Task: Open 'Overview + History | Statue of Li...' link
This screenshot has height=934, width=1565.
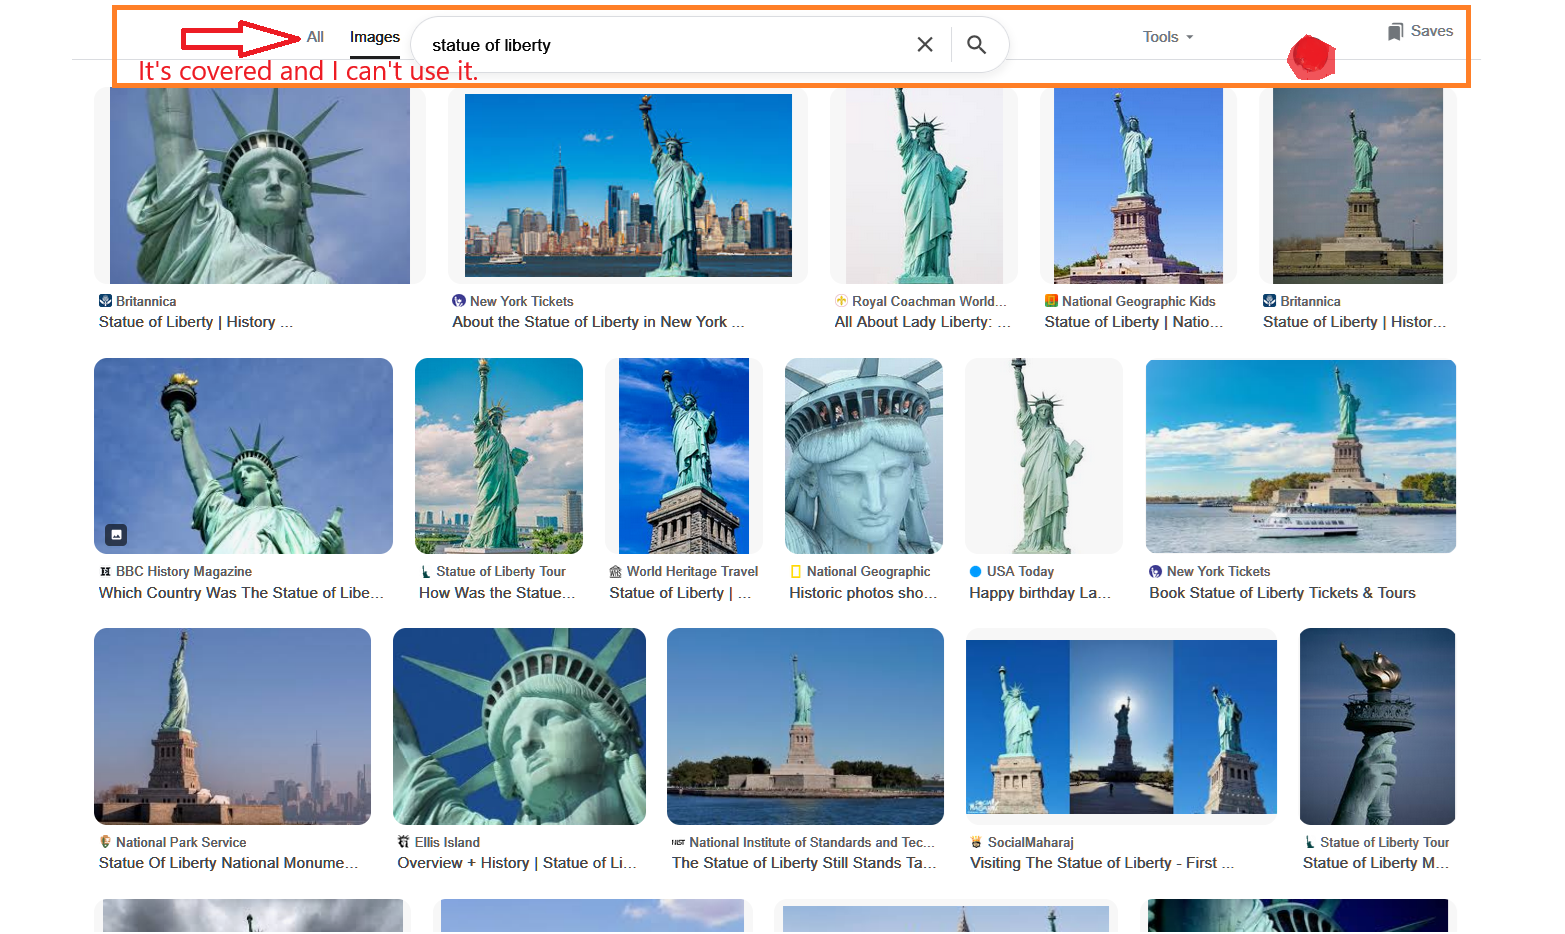Action: (x=516, y=863)
